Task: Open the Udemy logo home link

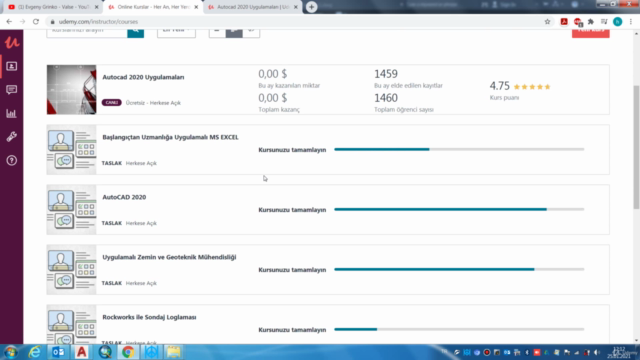Action: (x=11, y=42)
